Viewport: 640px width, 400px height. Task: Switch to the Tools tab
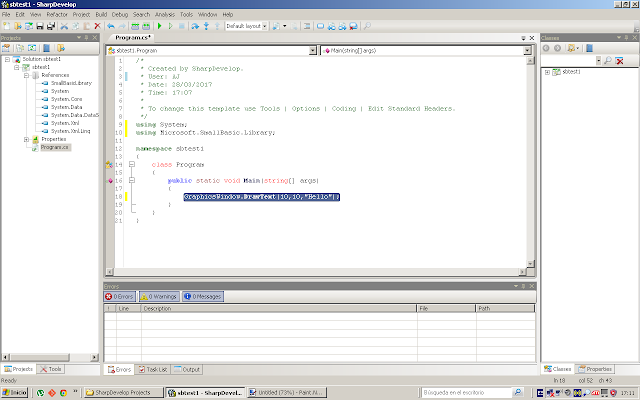[x=51, y=369]
